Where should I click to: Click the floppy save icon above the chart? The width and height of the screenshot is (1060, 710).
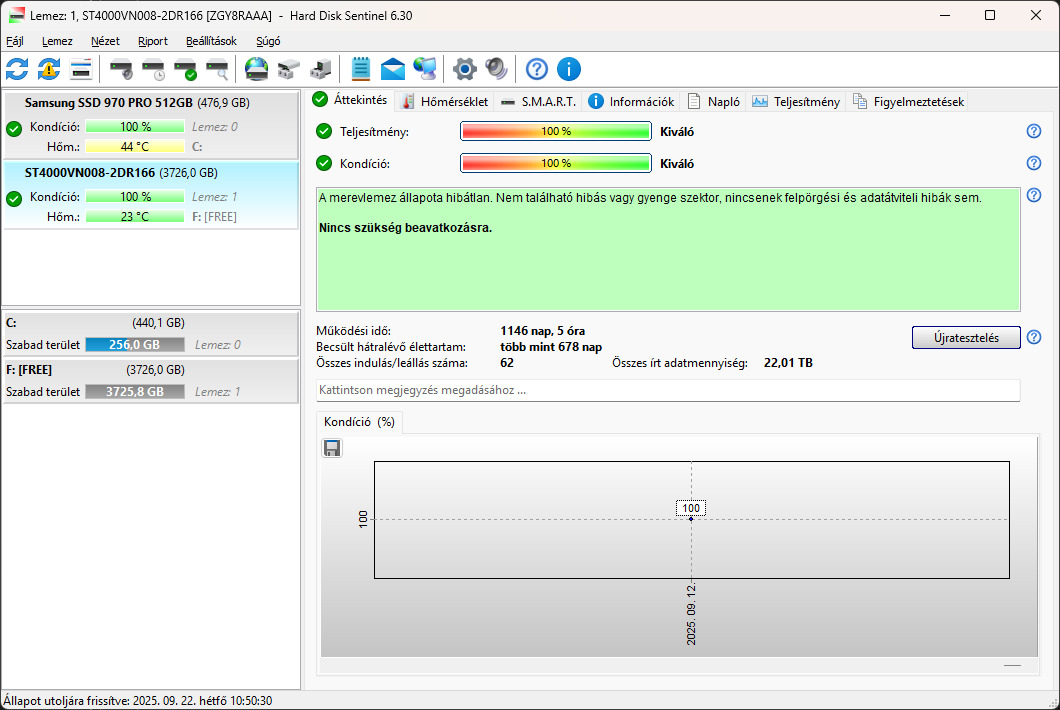coord(332,448)
